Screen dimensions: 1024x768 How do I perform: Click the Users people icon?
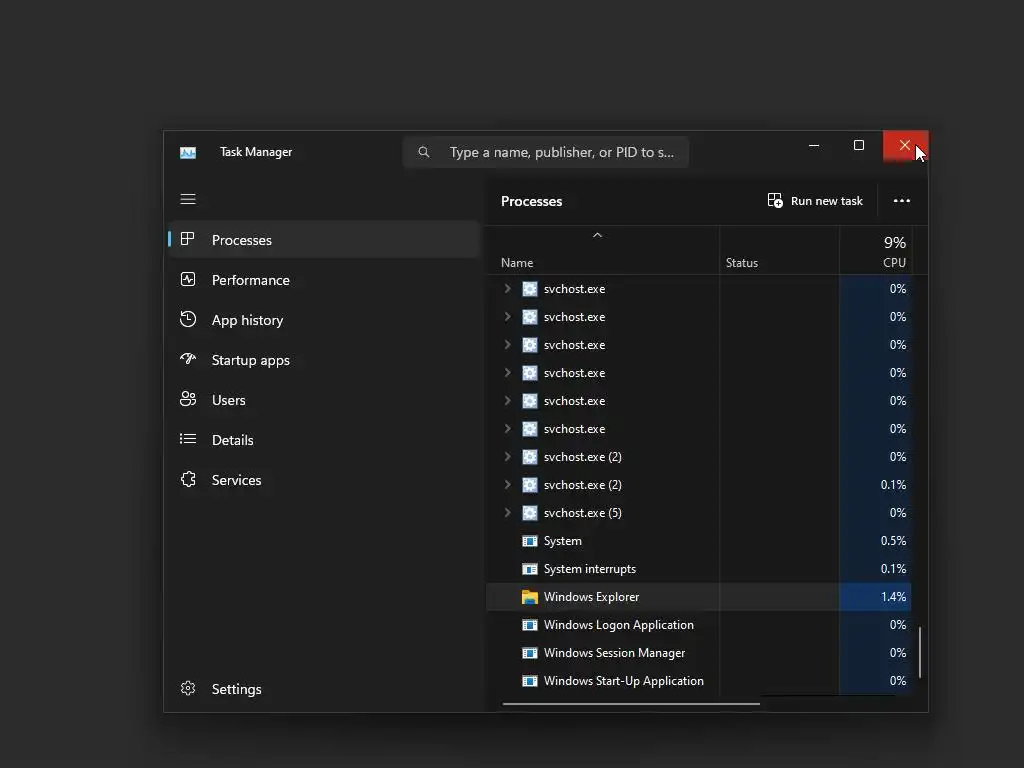[x=187, y=399]
